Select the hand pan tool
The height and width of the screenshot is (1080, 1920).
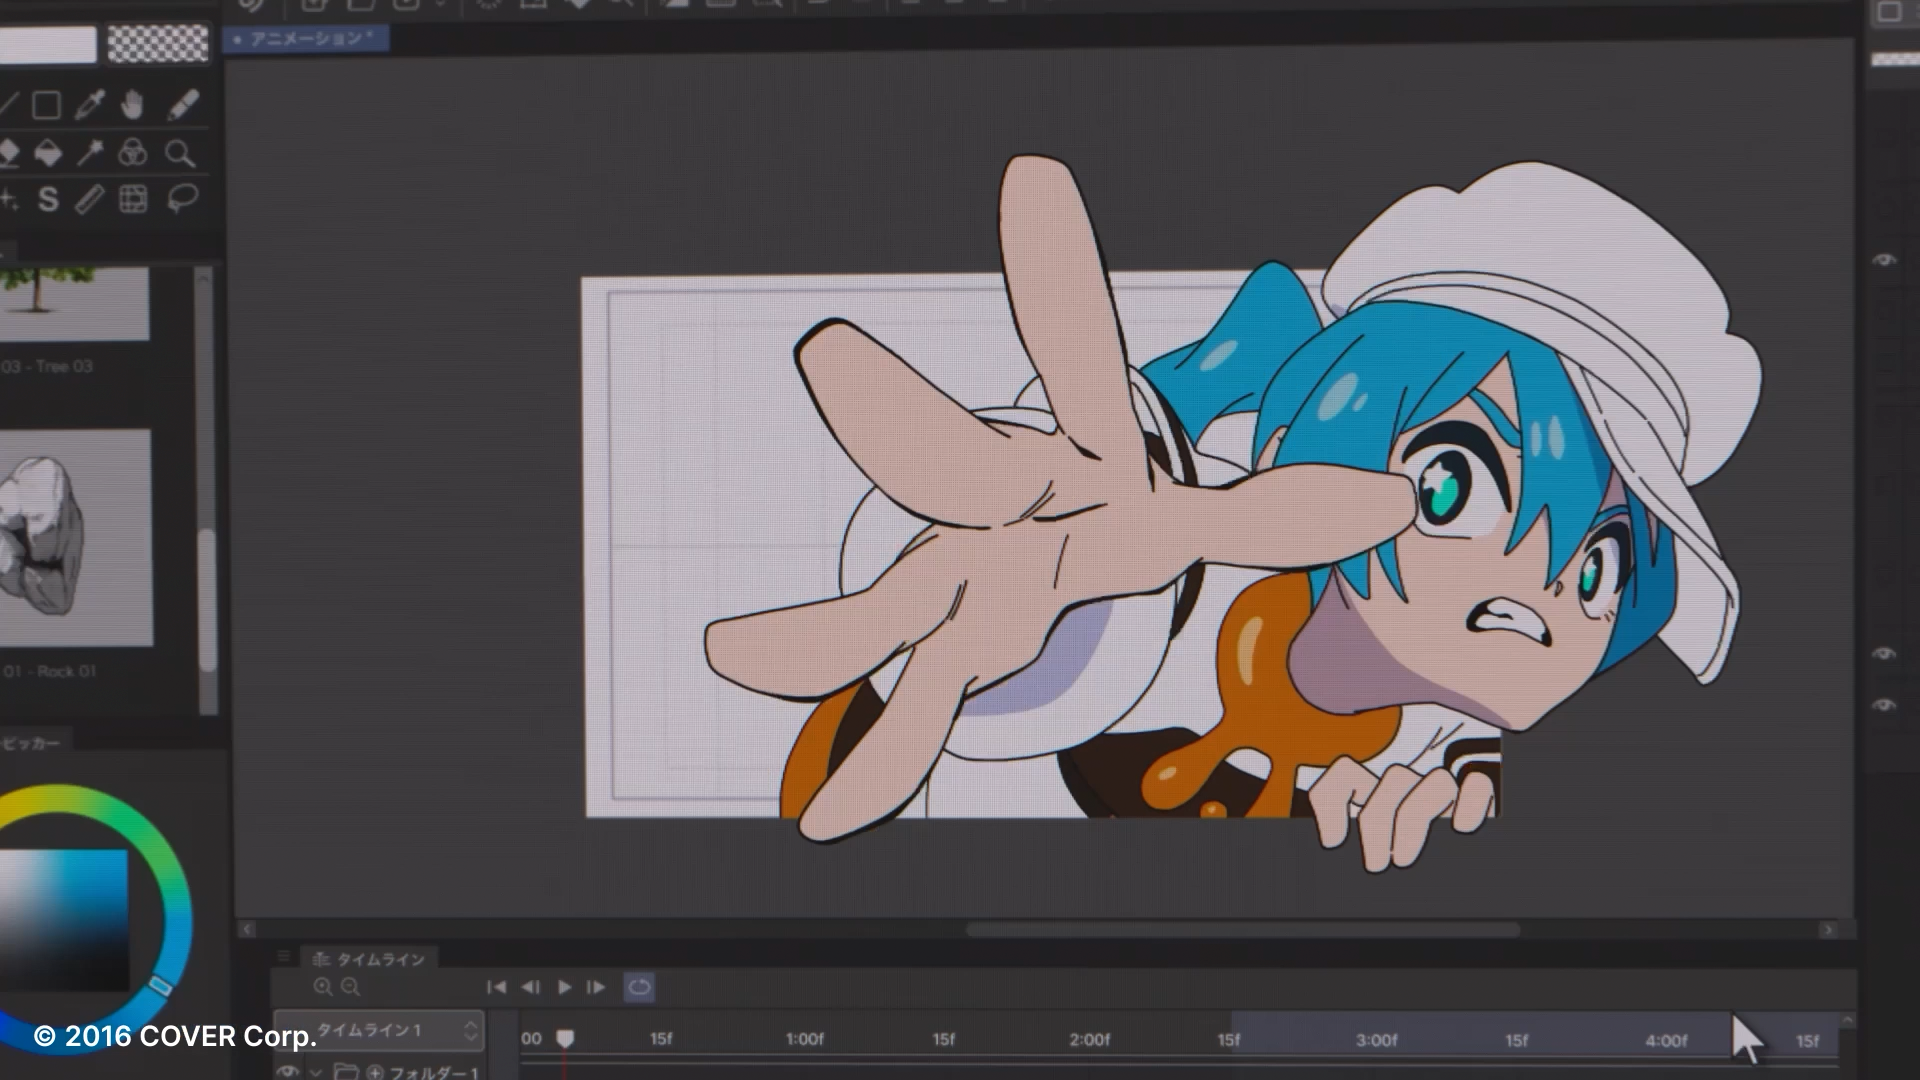tap(132, 104)
